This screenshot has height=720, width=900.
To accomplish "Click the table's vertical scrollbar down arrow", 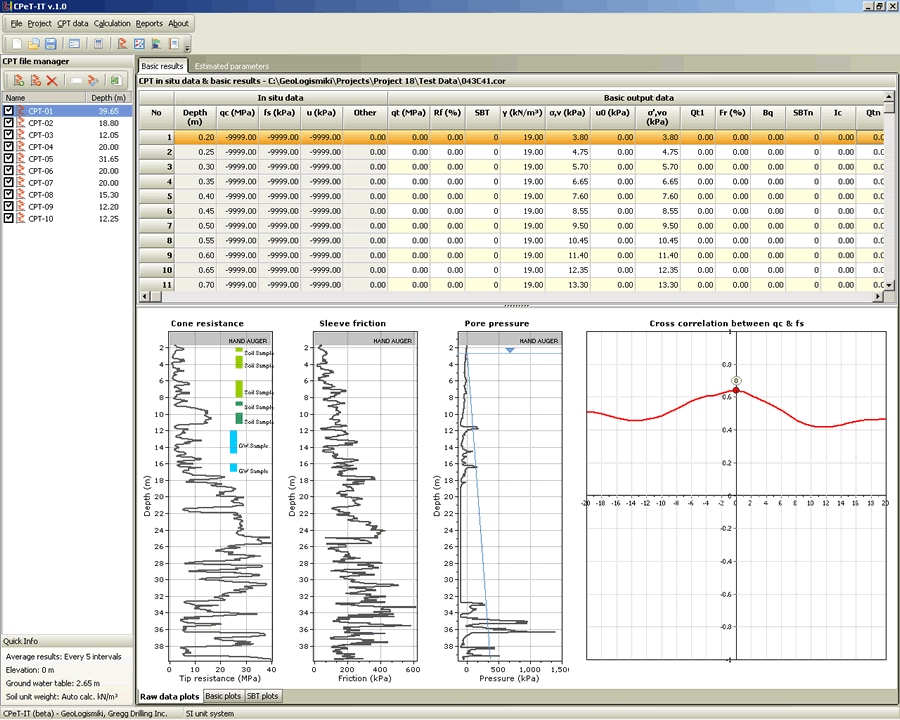I will (889, 285).
